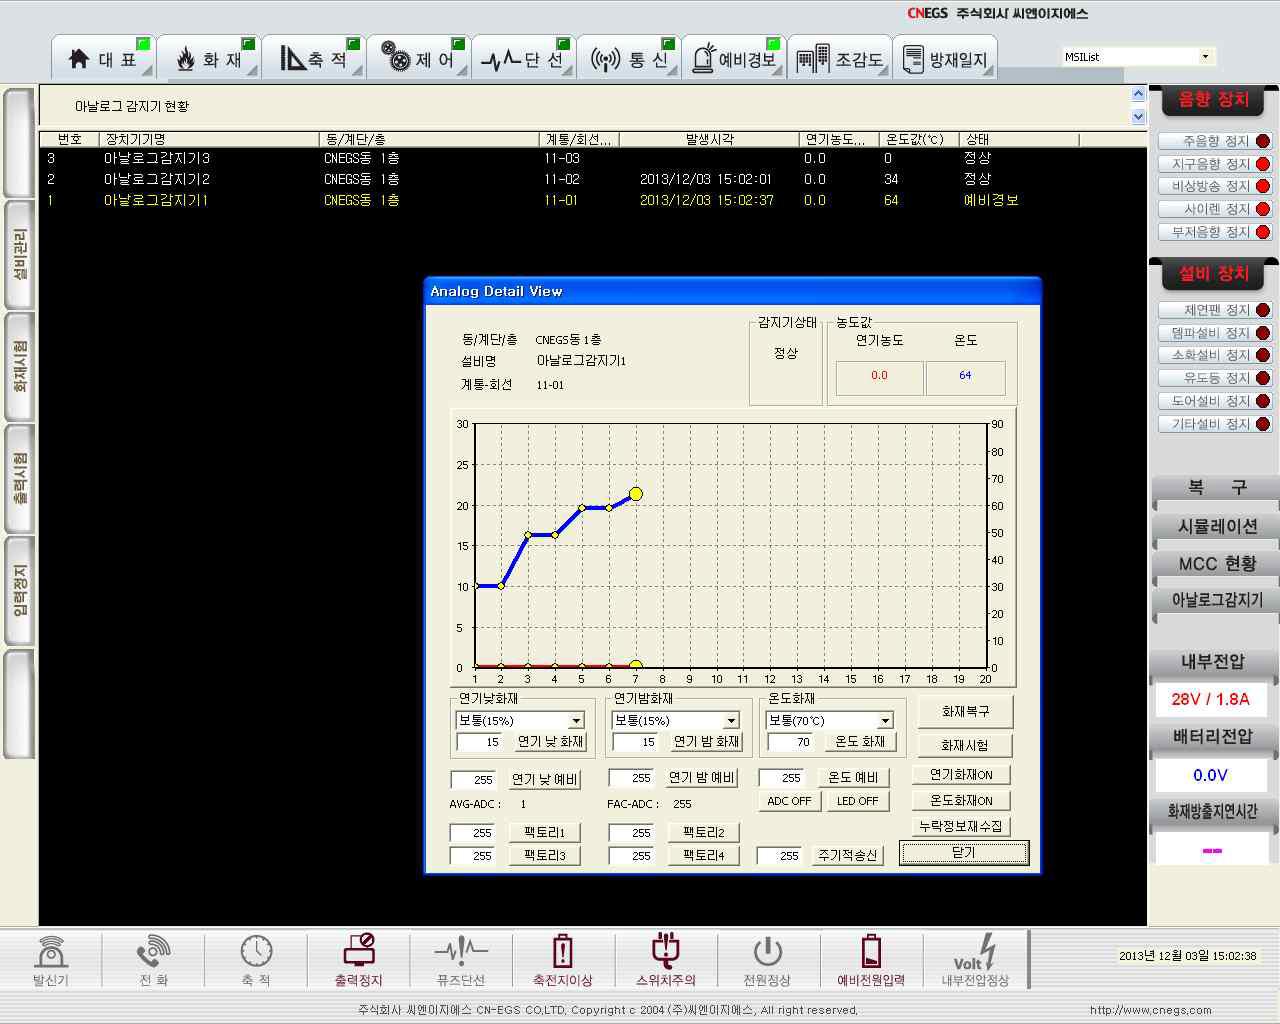Click the 축전지이상 battery fault icon
Screen dimensions: 1280x1024
tap(563, 960)
